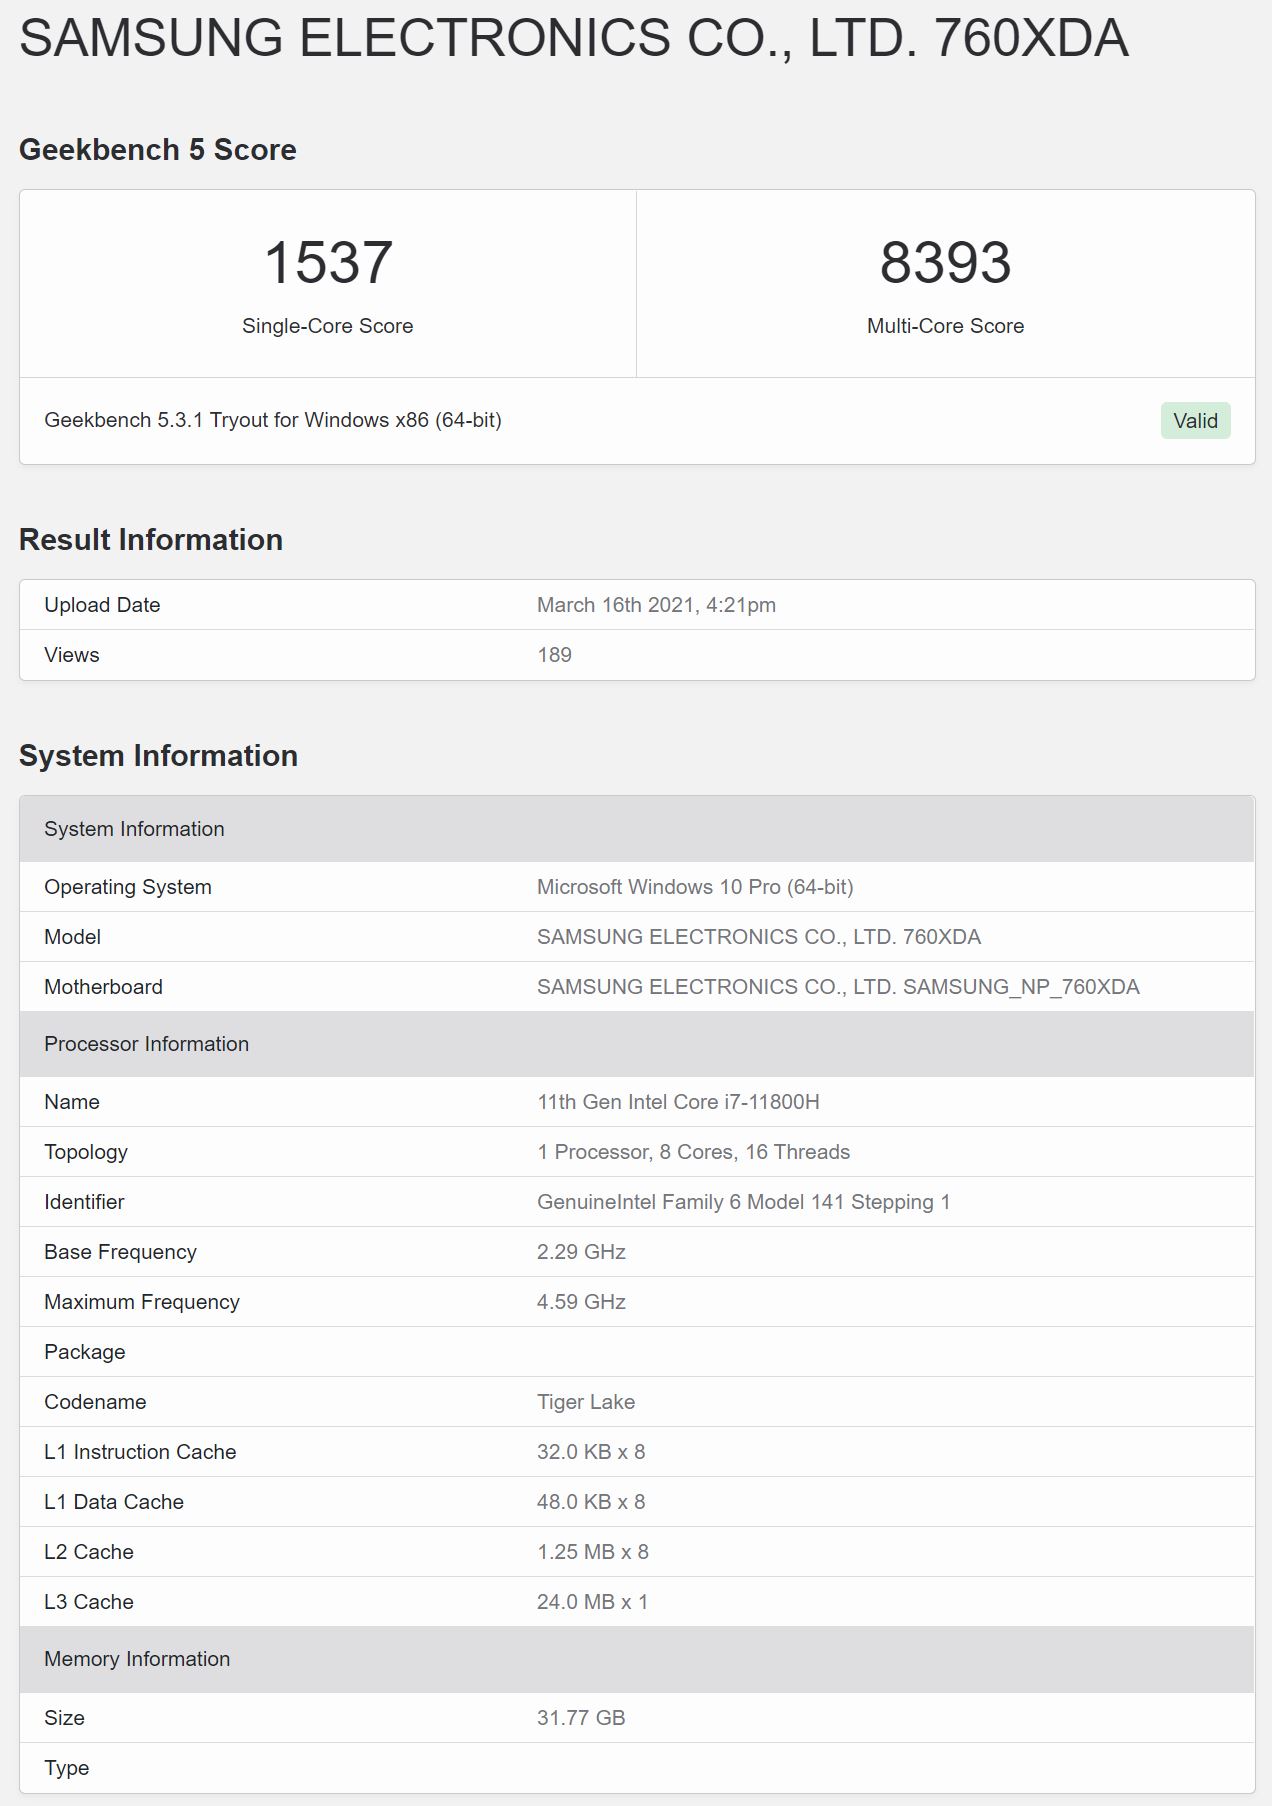Click the memory size 31.77 GB
Image resolution: width=1272 pixels, height=1806 pixels.
[581, 1718]
